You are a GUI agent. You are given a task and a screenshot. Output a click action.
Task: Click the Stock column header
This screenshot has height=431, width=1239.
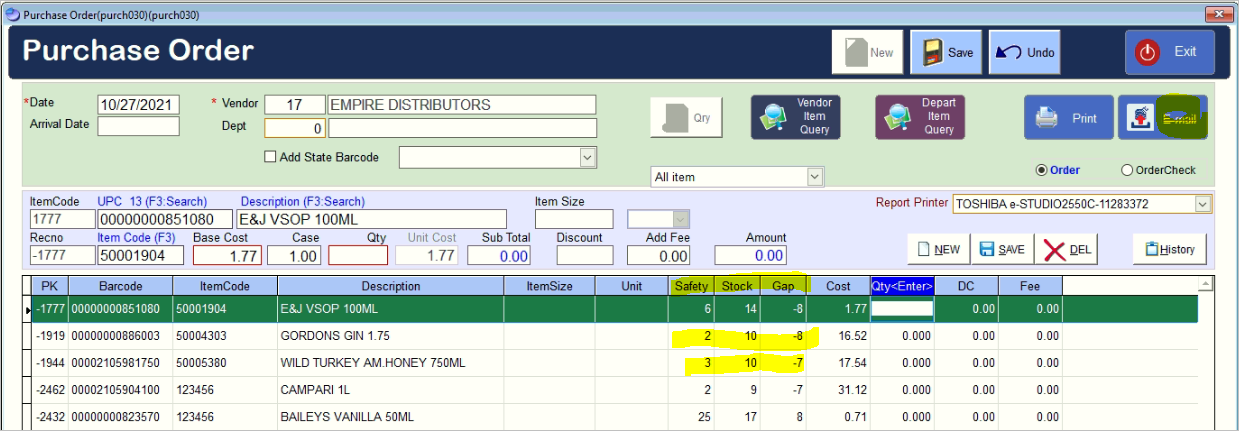(737, 287)
